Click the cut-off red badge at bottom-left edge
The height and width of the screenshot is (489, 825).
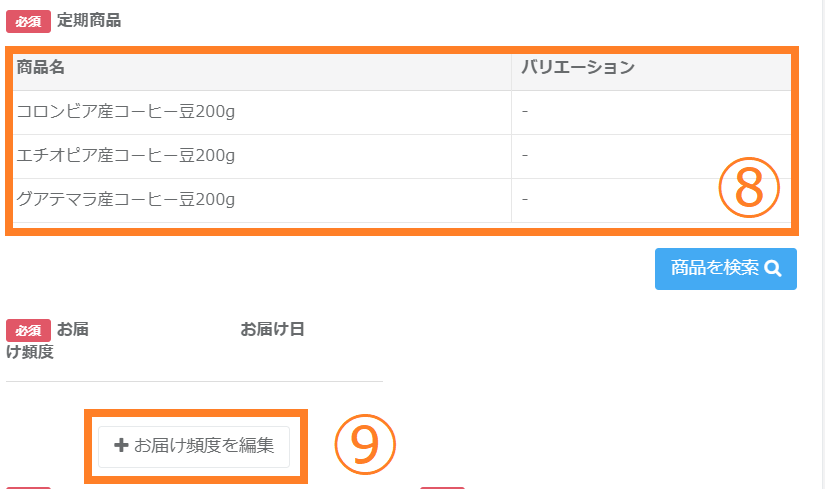click(x=28, y=487)
